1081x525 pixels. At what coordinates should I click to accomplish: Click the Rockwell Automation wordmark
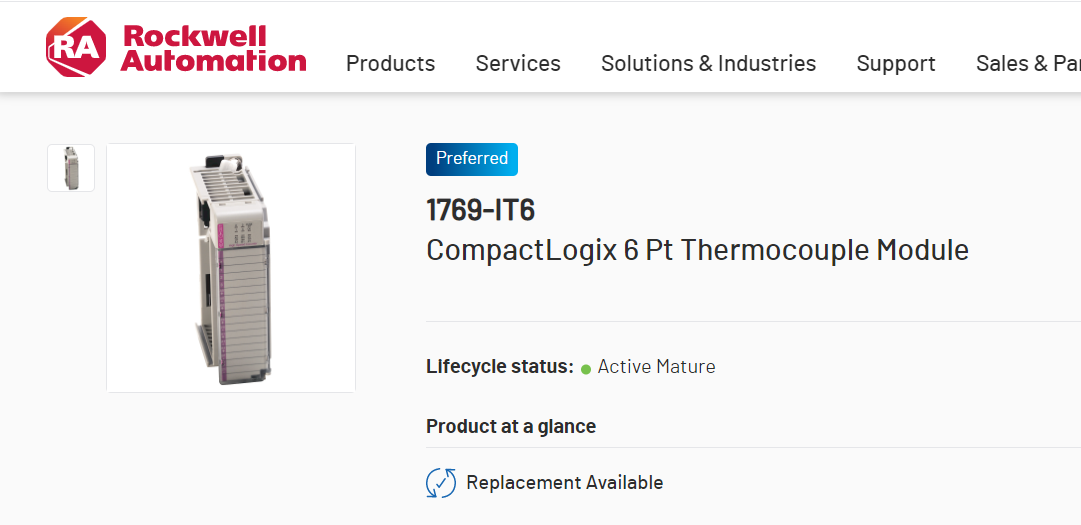point(213,48)
